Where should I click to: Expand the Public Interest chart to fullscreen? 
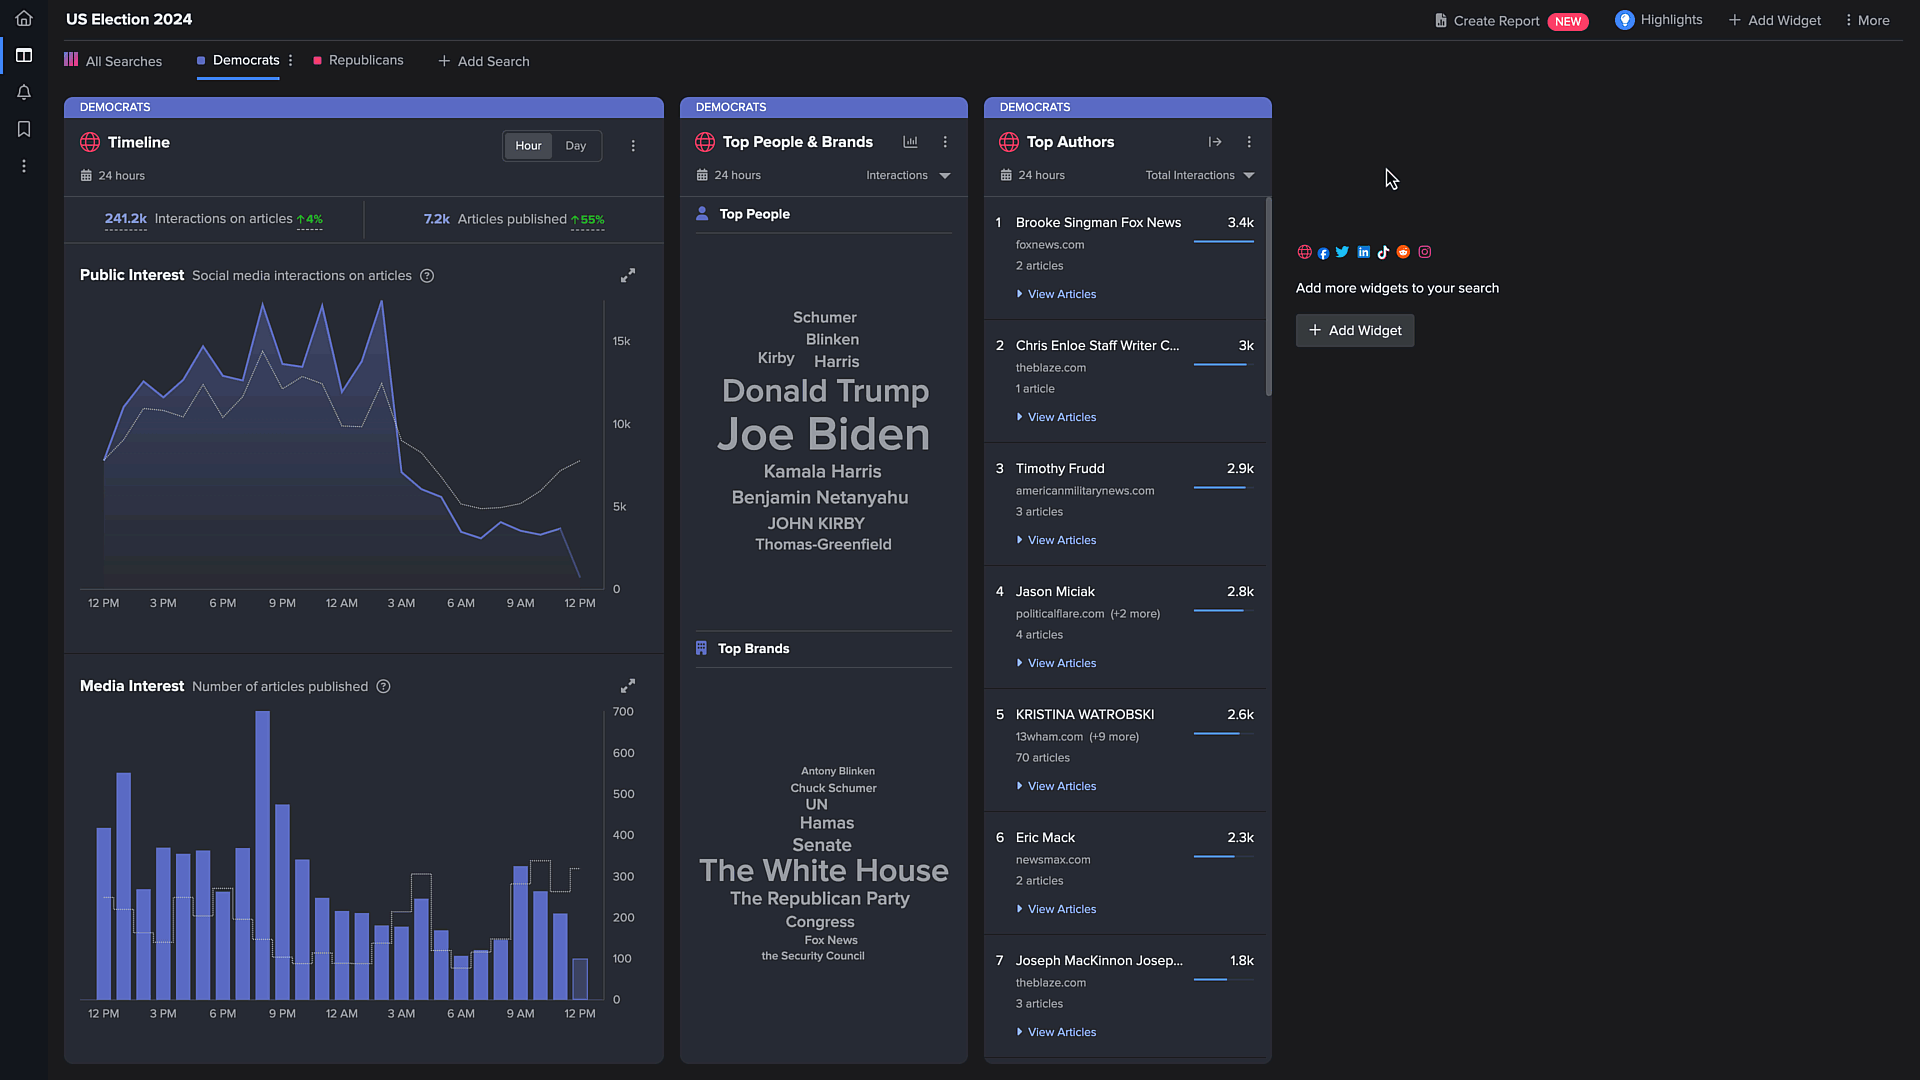[627, 275]
